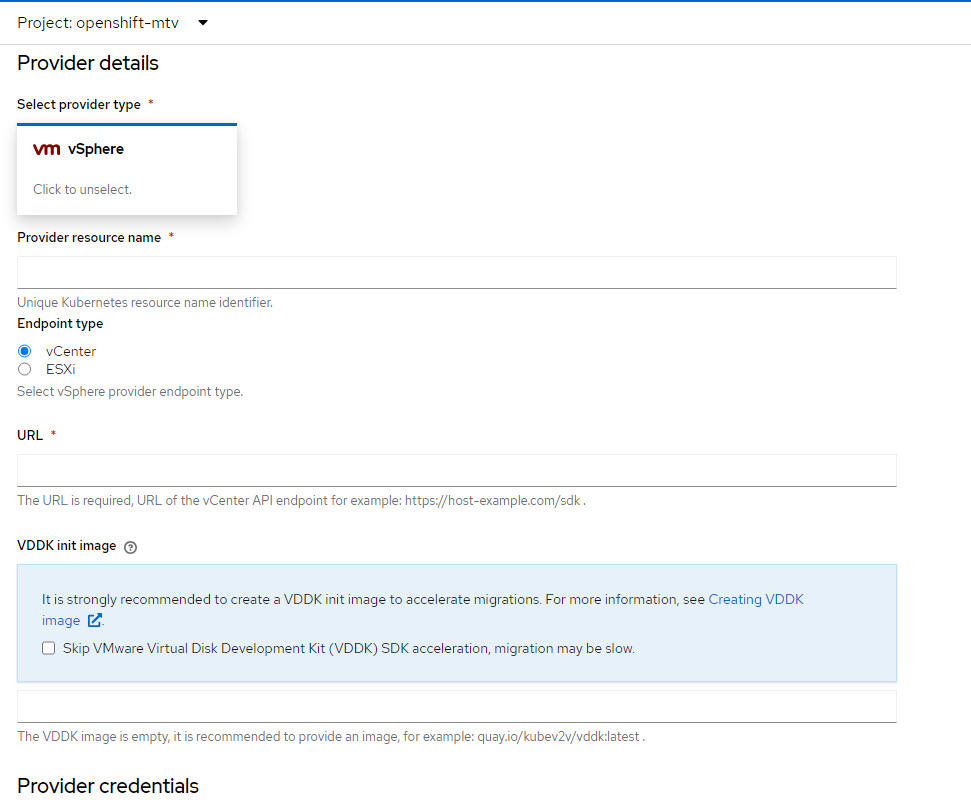This screenshot has height=806, width=971.
Task: Click the VMware vm logo icon
Action: (46, 149)
